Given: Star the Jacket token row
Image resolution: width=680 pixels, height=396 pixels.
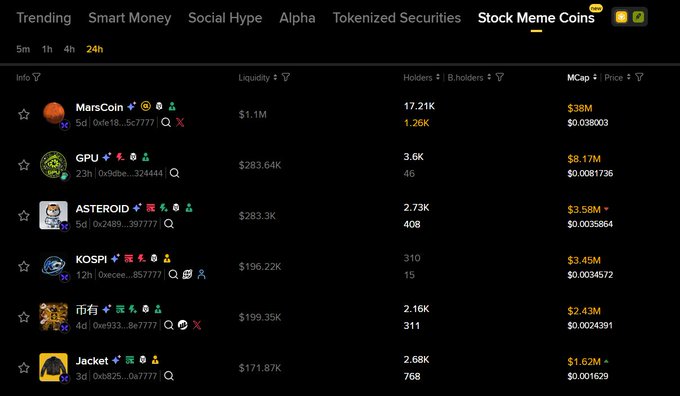Looking at the screenshot, I should [x=24, y=368].
